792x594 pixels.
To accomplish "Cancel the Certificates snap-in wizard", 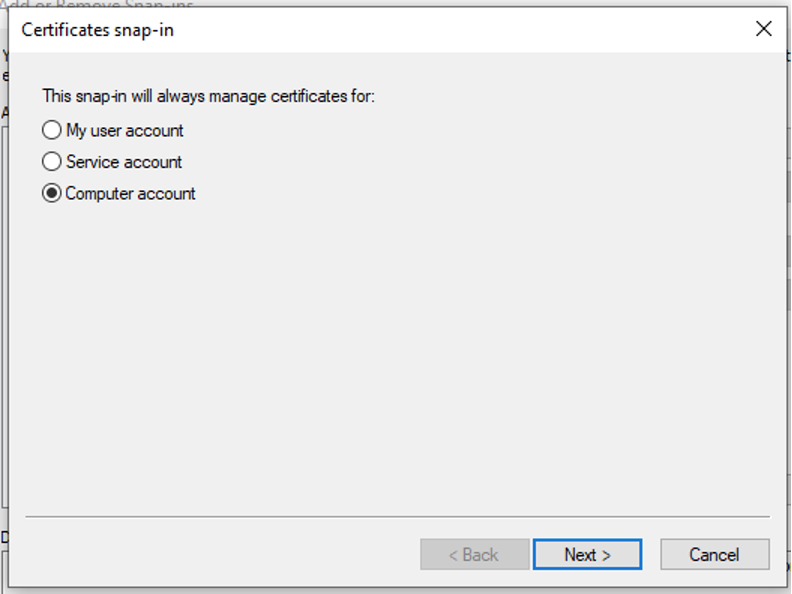I will point(715,555).
